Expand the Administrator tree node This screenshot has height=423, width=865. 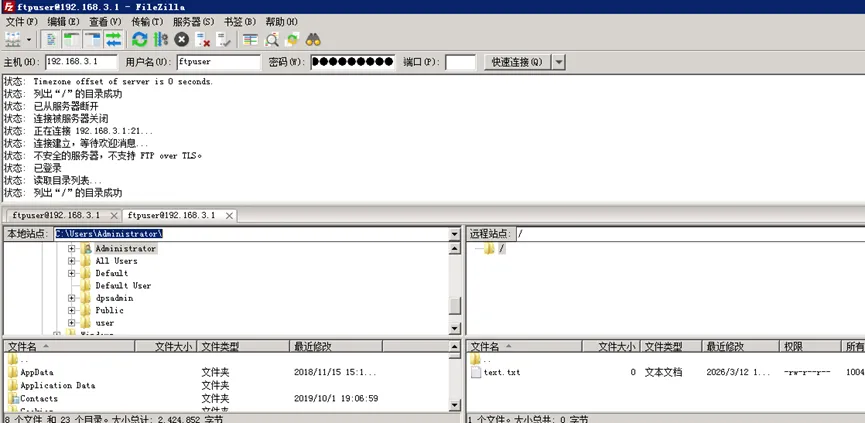click(x=71, y=249)
